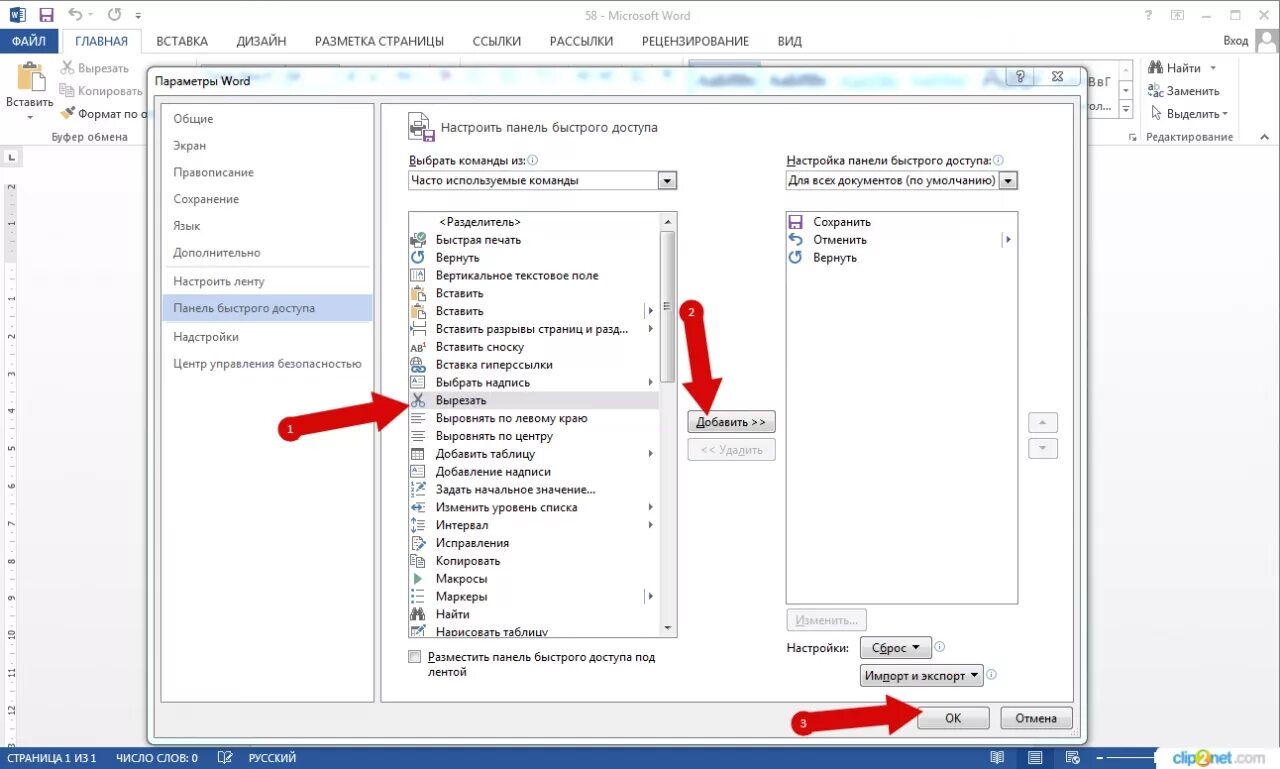Click the Vertical text box icon in the list
The height and width of the screenshot is (769, 1280).
coord(418,276)
